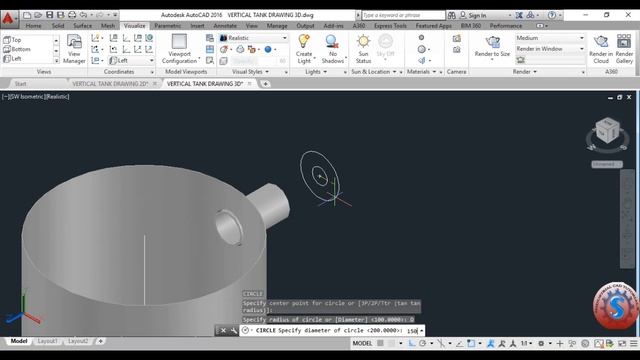Toggle grid display in status bar
The image size is (640, 360).
pos(380,343)
